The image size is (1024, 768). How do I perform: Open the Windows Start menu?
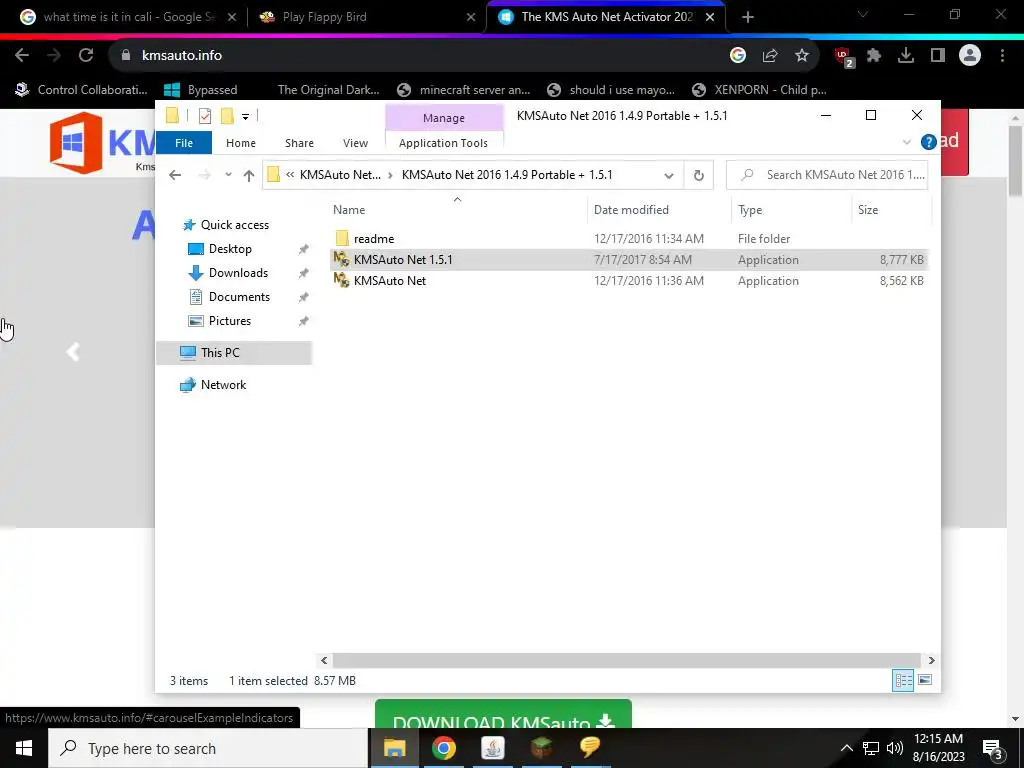pos(24,748)
